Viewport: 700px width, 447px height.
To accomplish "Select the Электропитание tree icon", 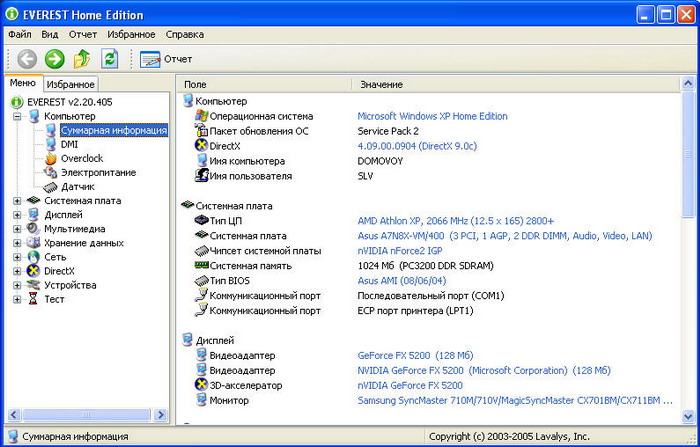I will pyautogui.click(x=51, y=172).
